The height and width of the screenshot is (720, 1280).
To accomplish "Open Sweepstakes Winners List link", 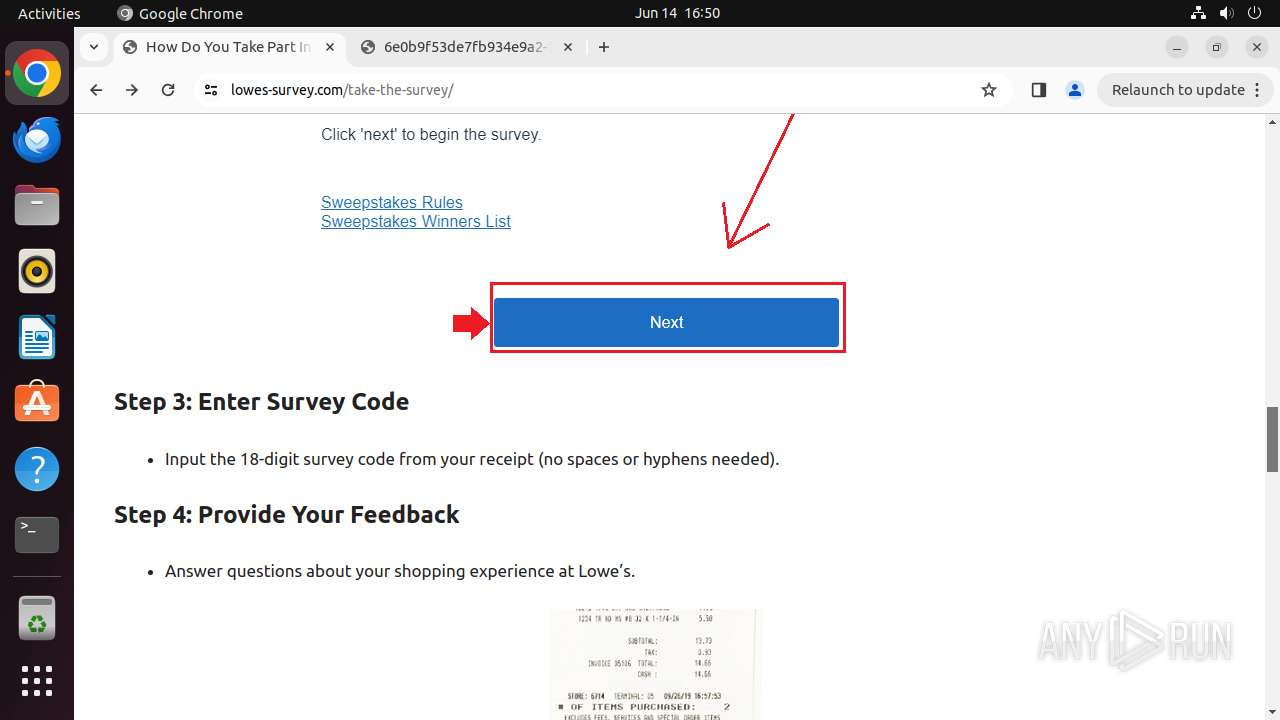I will [x=416, y=221].
